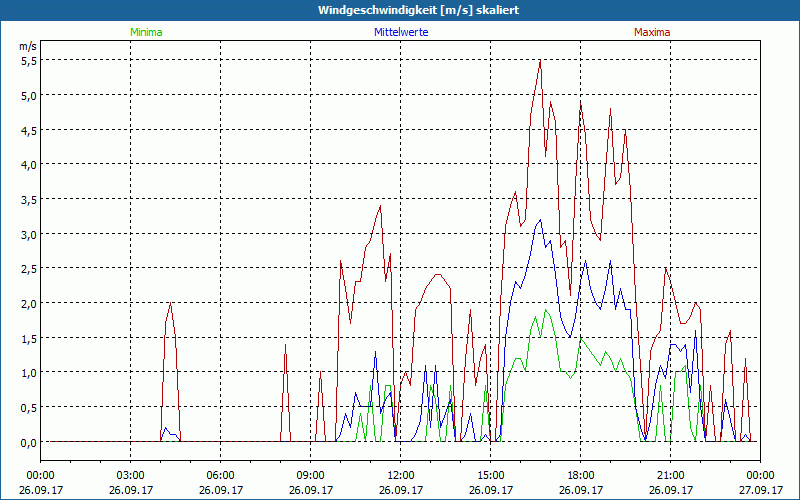Click the 4,0 y-axis value
The image size is (800, 500).
28,164
